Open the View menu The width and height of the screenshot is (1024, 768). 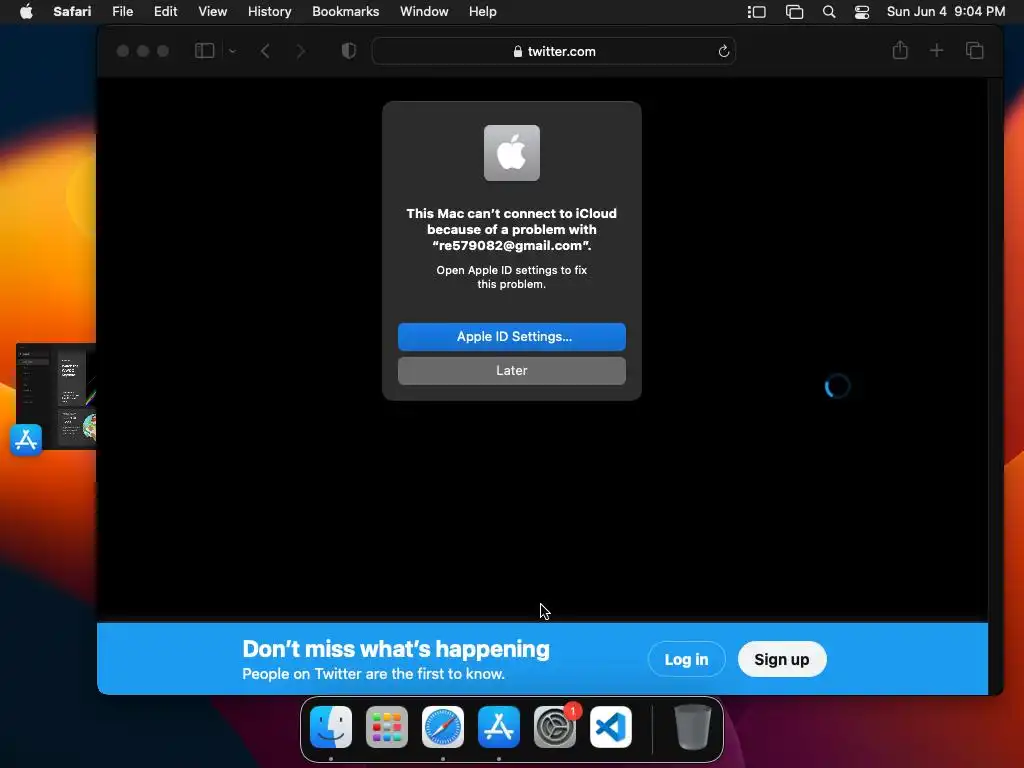(x=212, y=12)
